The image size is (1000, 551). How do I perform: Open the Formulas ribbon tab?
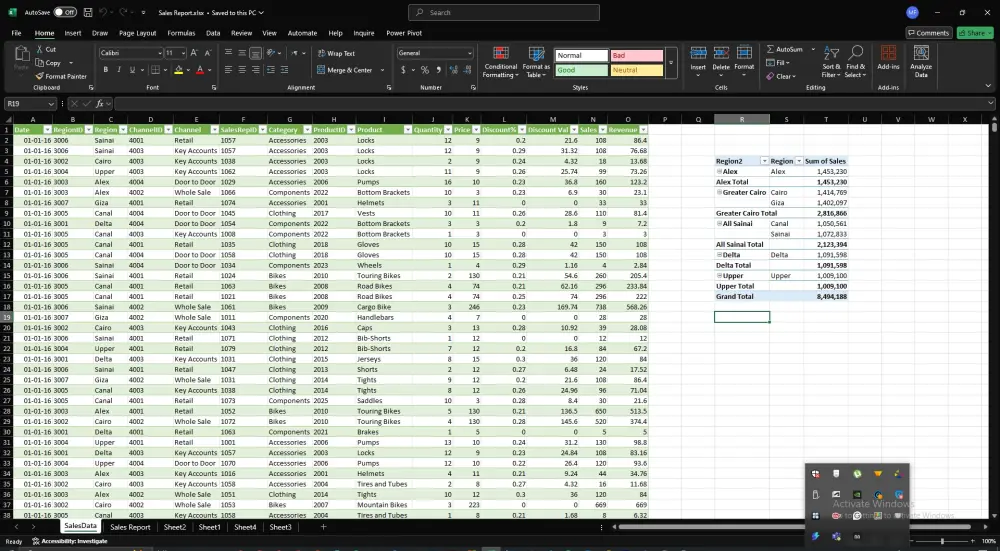181,33
